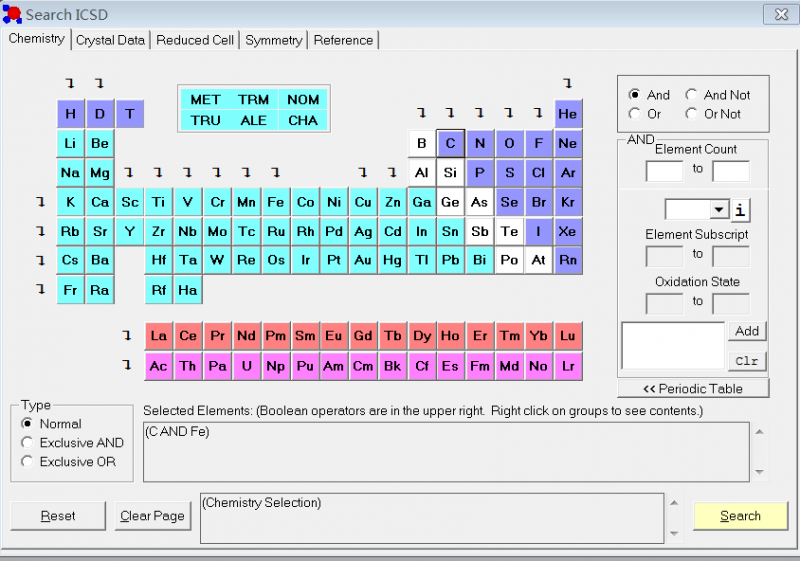800x561 pixels.
Task: Switch to Reduced Cell tab
Action: click(195, 40)
